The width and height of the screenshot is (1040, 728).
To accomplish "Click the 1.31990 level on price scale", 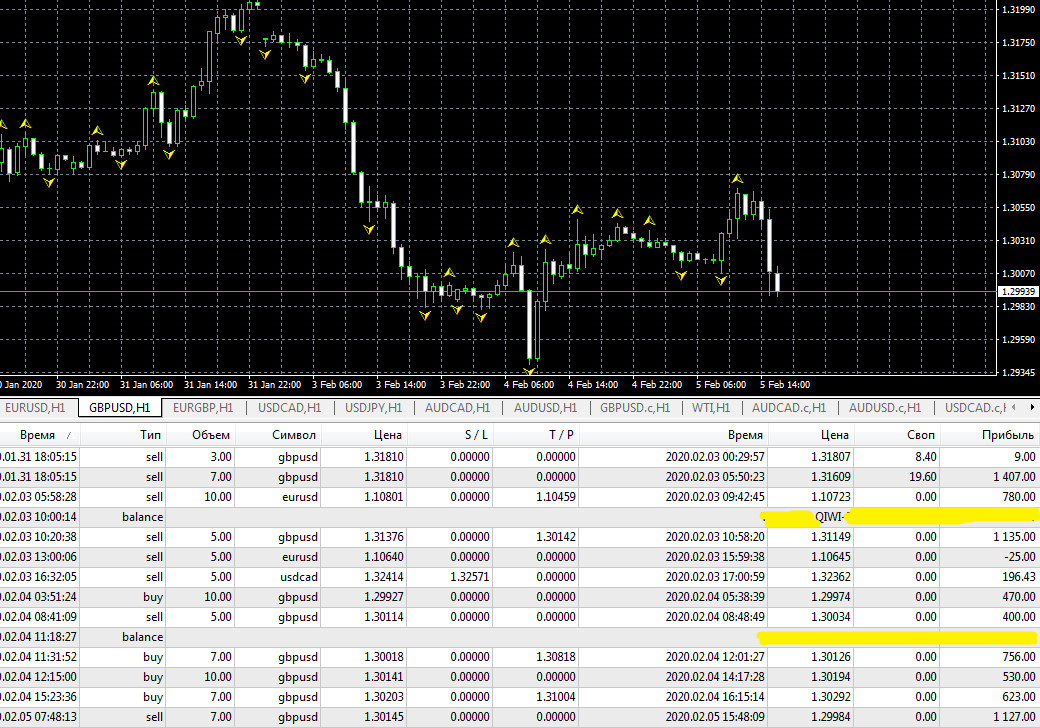I will tap(1017, 10).
